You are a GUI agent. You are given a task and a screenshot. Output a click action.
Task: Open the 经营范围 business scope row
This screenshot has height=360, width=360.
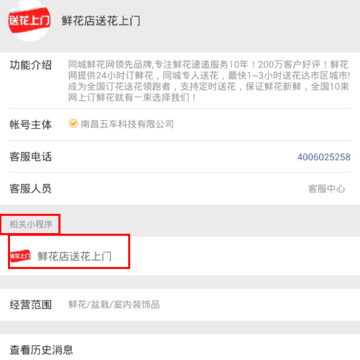180,305
